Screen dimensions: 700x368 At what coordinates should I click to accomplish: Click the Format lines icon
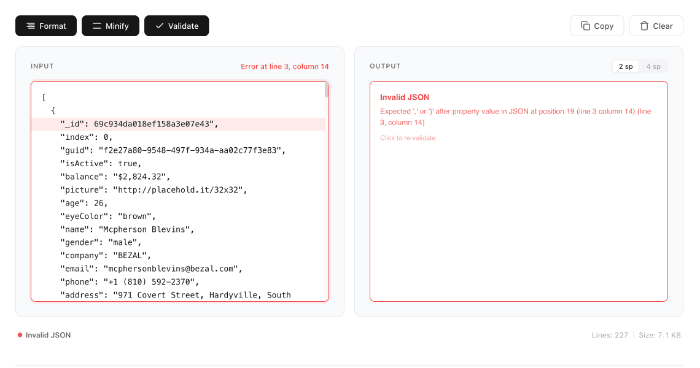(x=31, y=26)
